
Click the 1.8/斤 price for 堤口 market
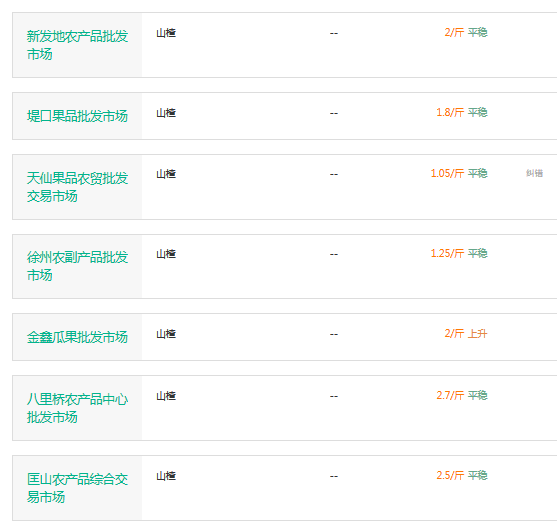(450, 112)
